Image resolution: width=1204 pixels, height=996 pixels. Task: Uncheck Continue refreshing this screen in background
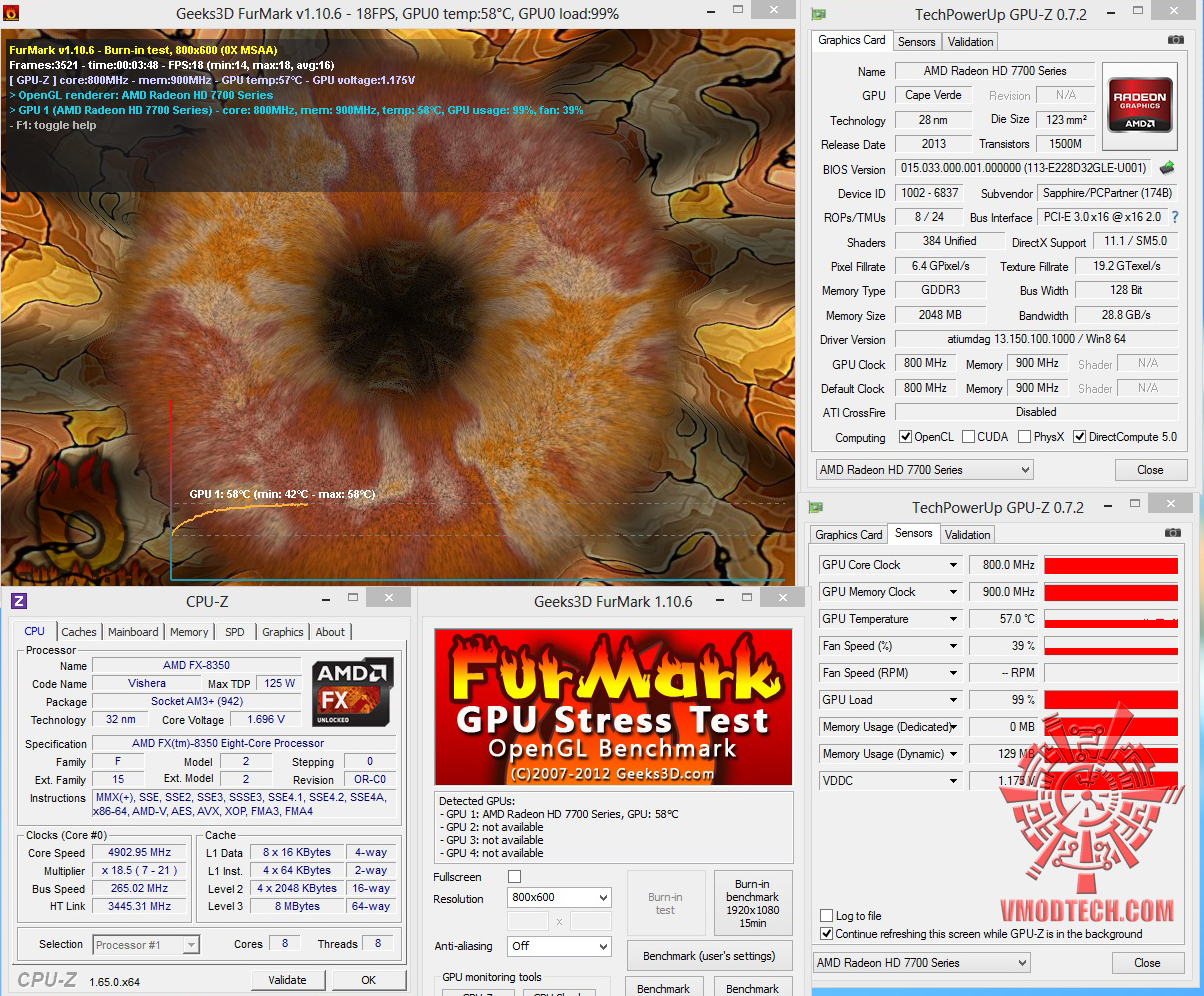click(x=826, y=934)
